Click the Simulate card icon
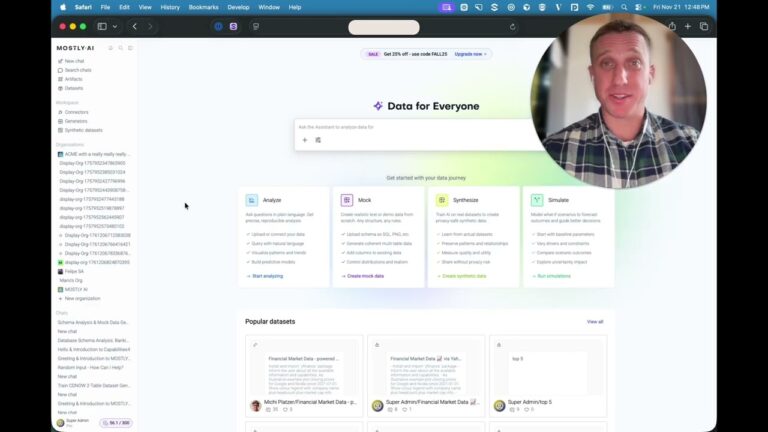The width and height of the screenshot is (768, 432). (536, 200)
